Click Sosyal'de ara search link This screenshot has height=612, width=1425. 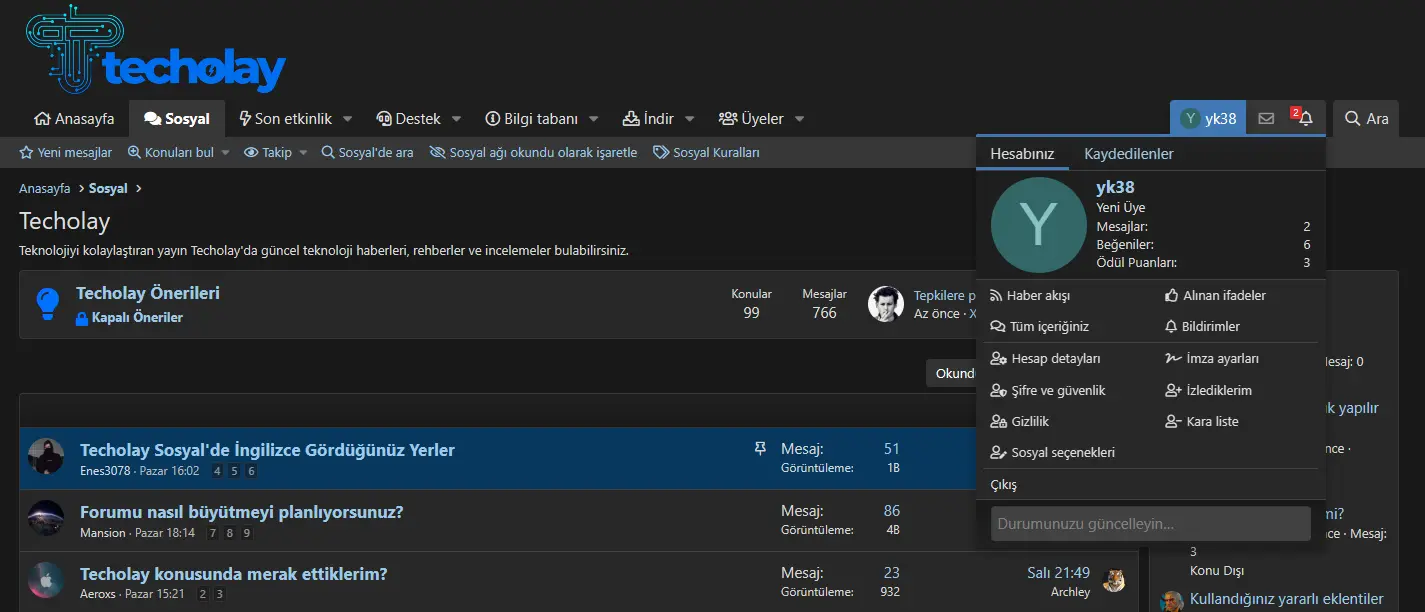pos(368,153)
